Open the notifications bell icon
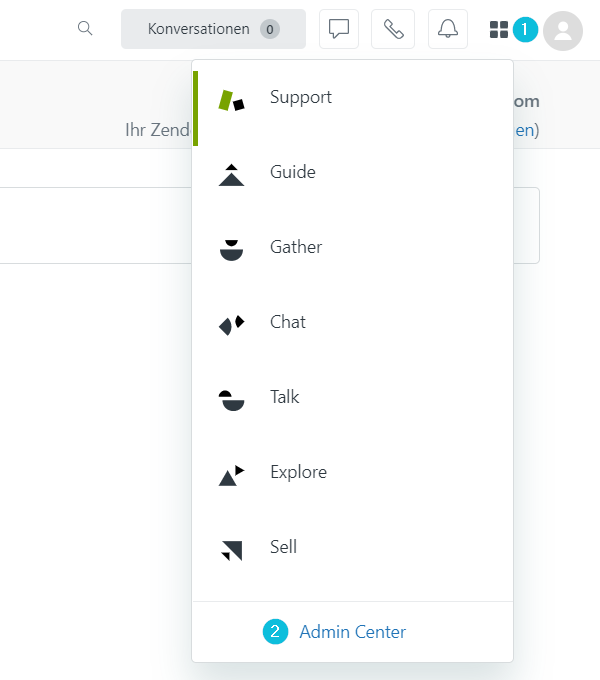600x680 pixels. (448, 29)
